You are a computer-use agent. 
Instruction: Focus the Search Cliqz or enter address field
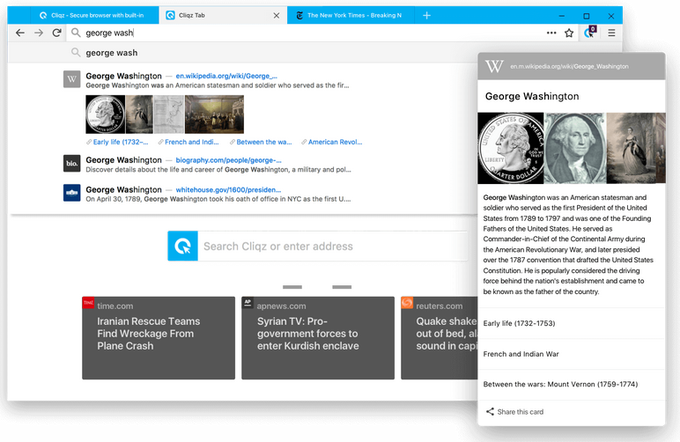[x=333, y=246]
